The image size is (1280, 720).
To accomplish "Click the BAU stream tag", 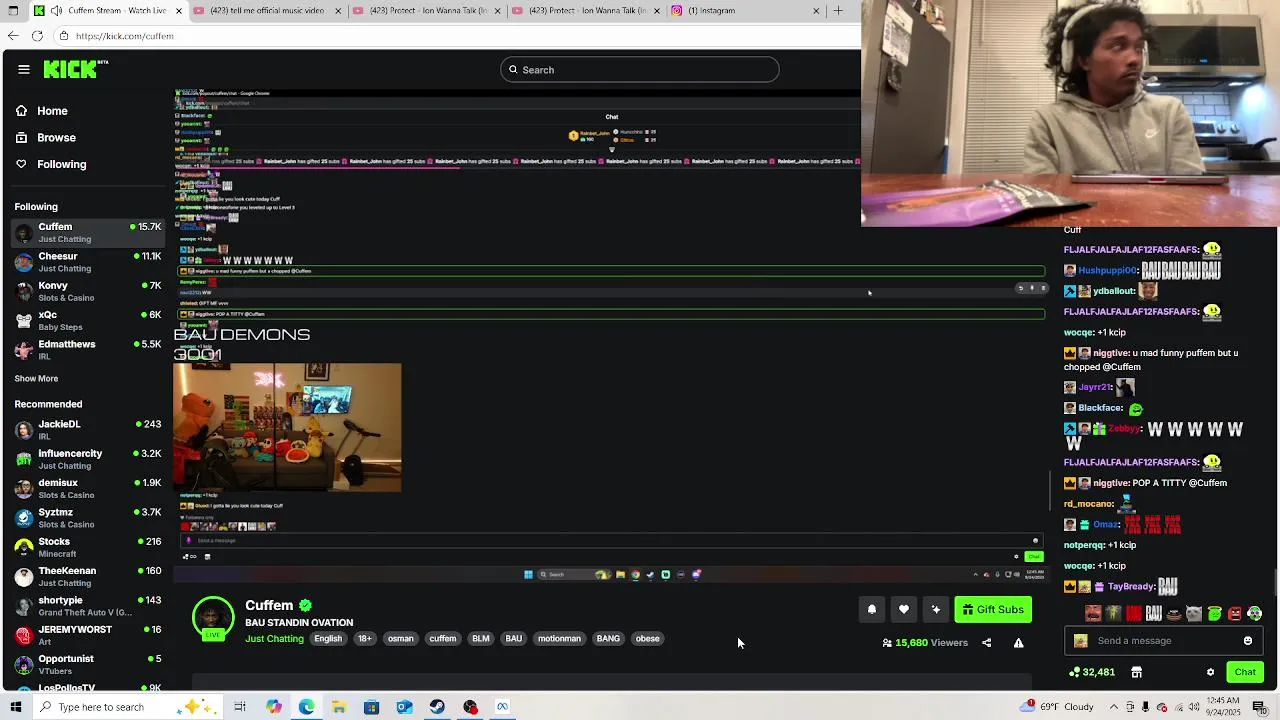I will pos(513,639).
